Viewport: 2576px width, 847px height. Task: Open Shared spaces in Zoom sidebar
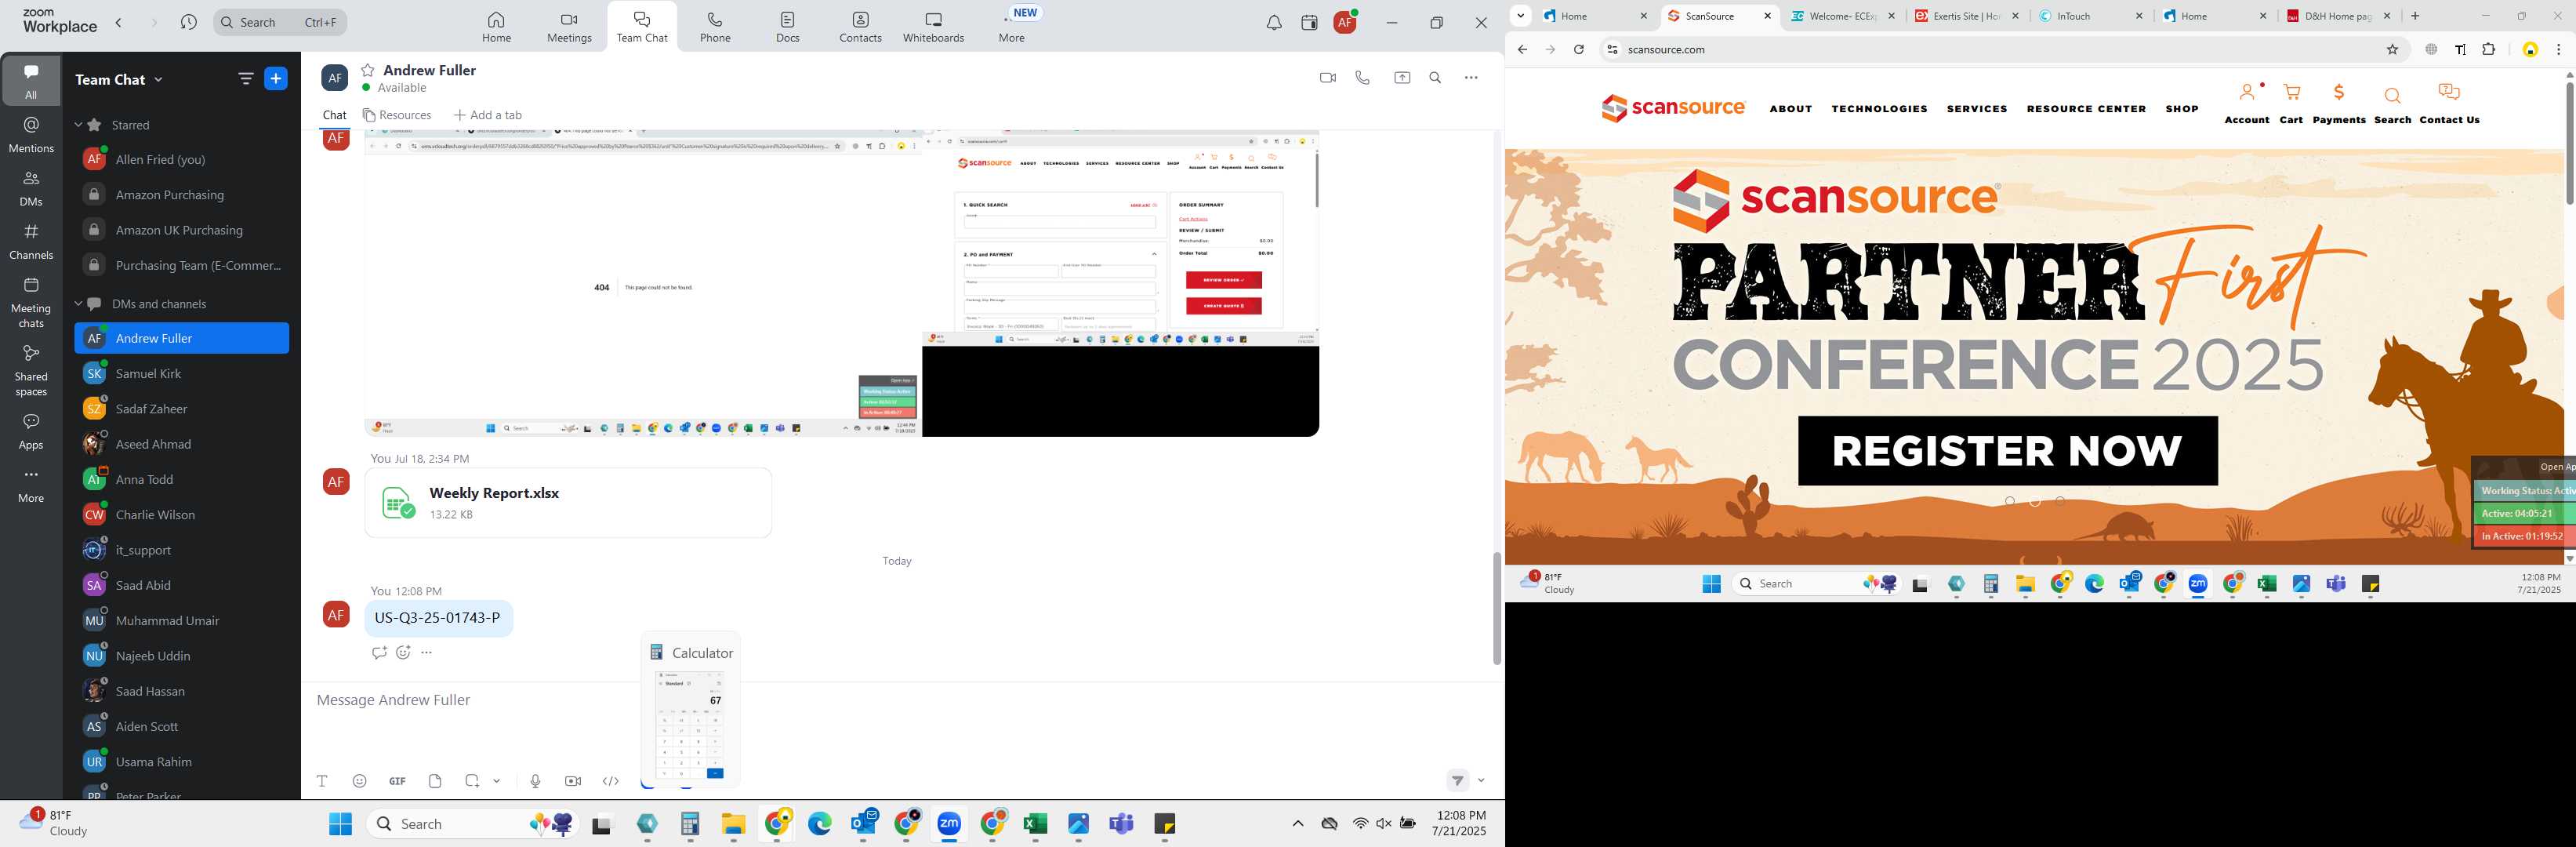31,370
